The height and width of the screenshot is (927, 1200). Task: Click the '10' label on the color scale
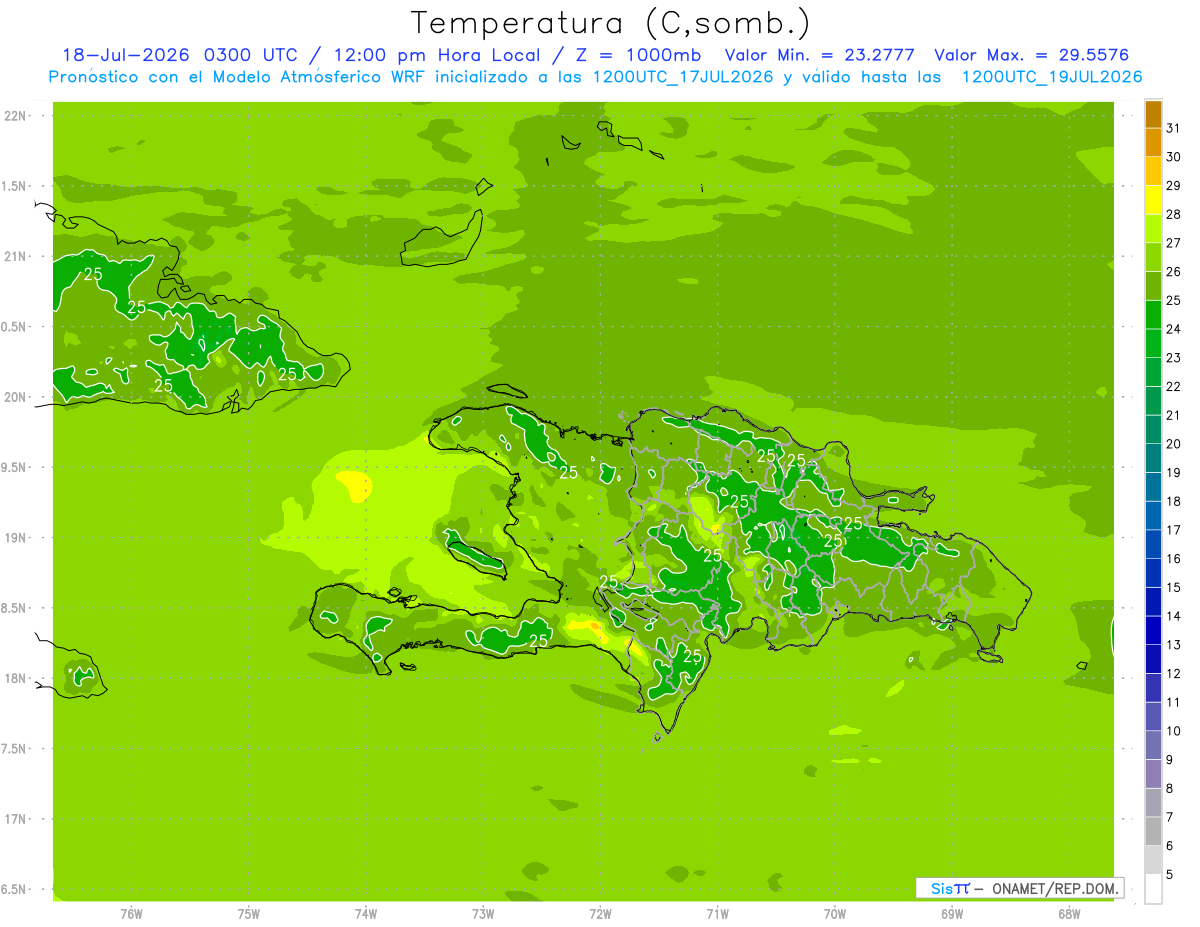(x=1173, y=731)
